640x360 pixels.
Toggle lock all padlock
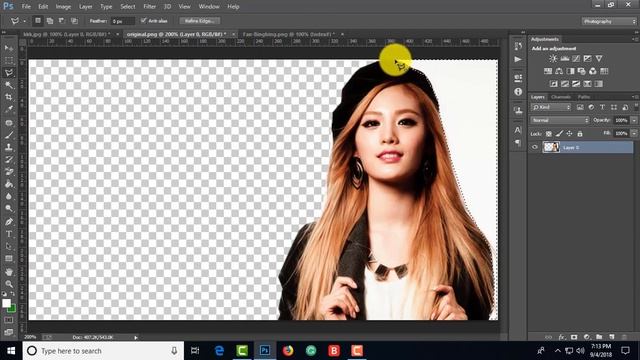coord(580,133)
